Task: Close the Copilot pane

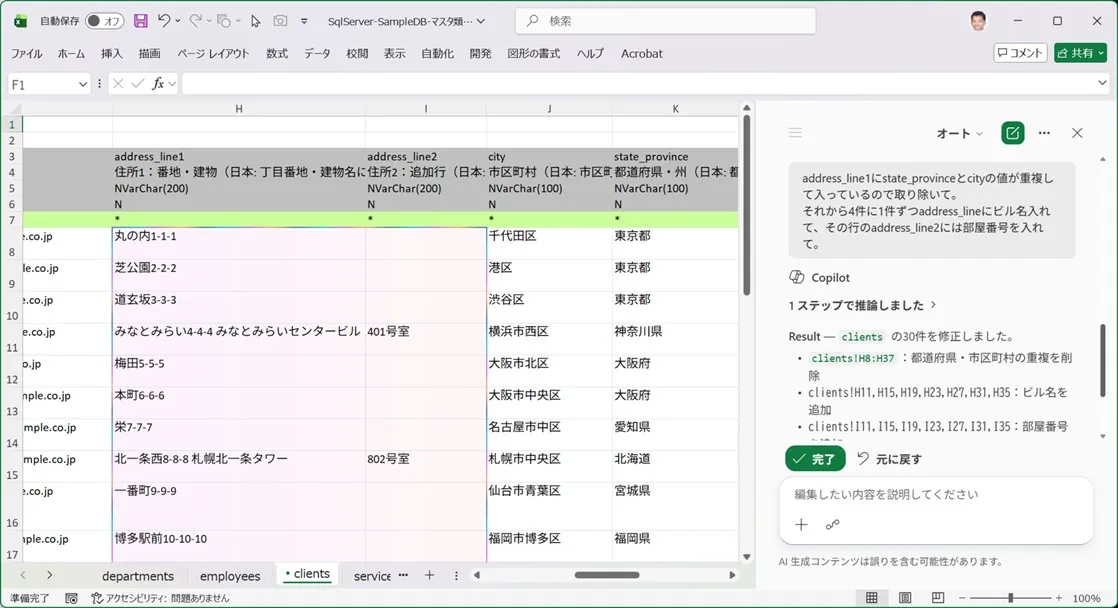Action: pyautogui.click(x=1077, y=133)
